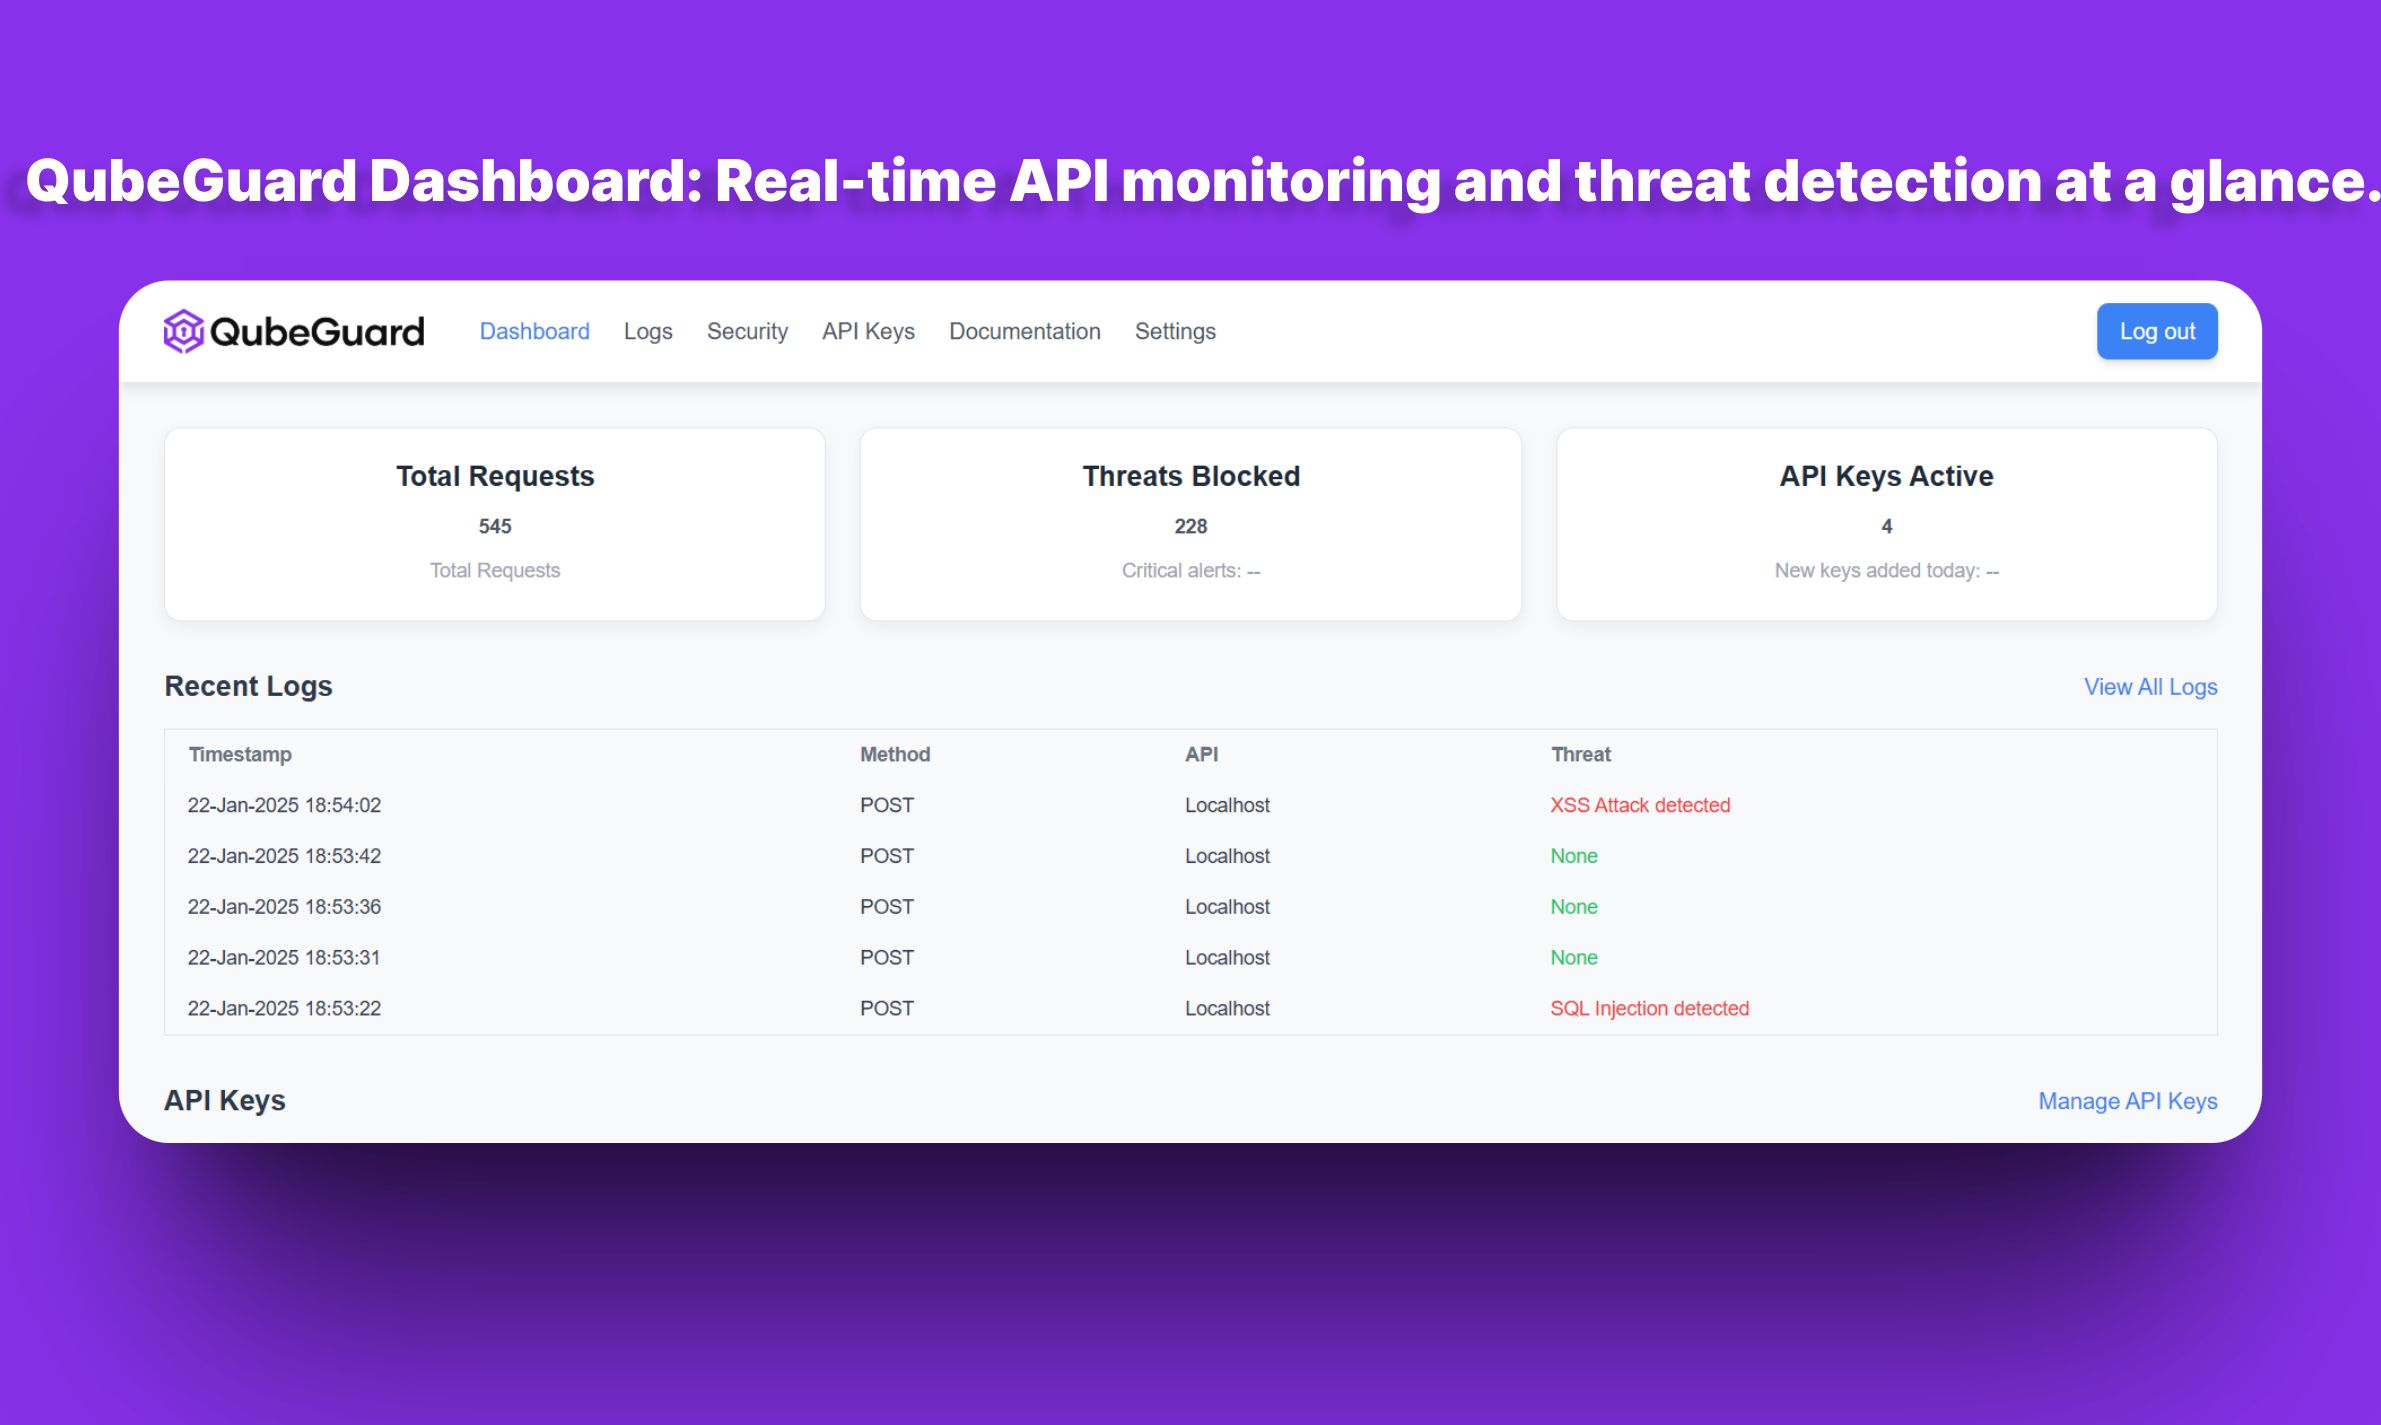Select the Threats Blocked stat card
Image resolution: width=2381 pixels, height=1425 pixels.
(x=1191, y=524)
